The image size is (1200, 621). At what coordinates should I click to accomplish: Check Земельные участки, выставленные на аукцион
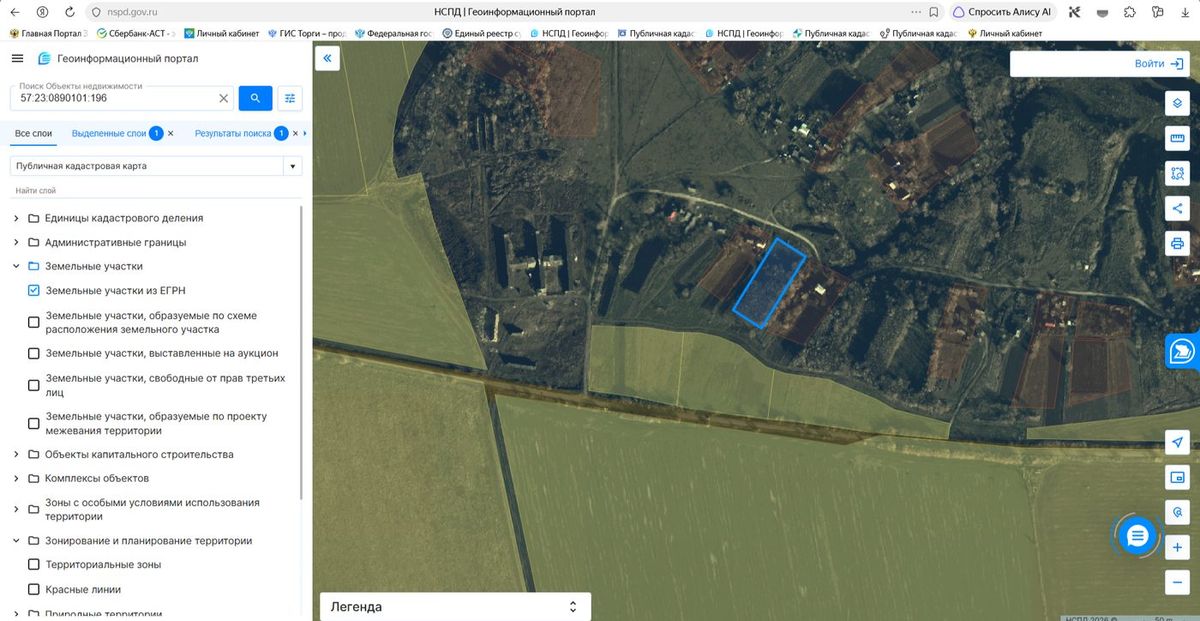tap(34, 353)
